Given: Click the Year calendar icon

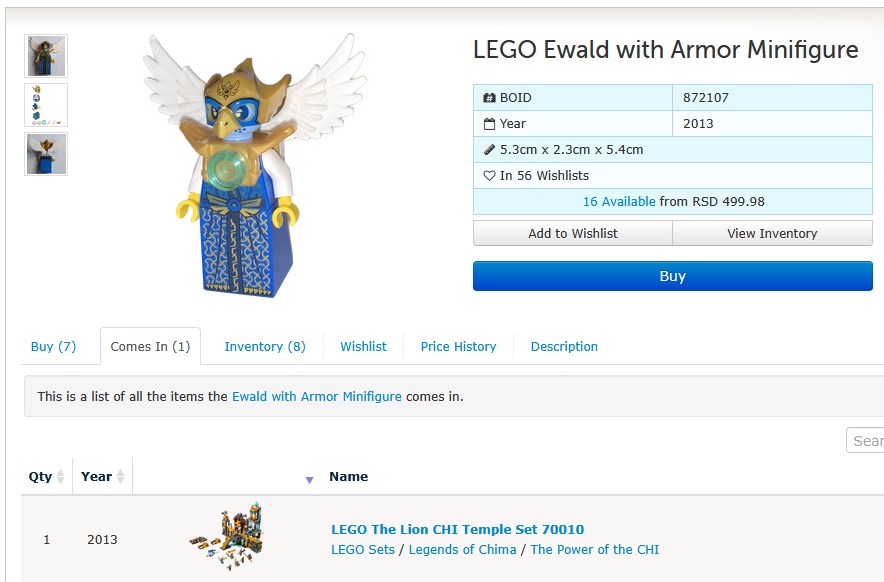Looking at the screenshot, I should pyautogui.click(x=489, y=124).
